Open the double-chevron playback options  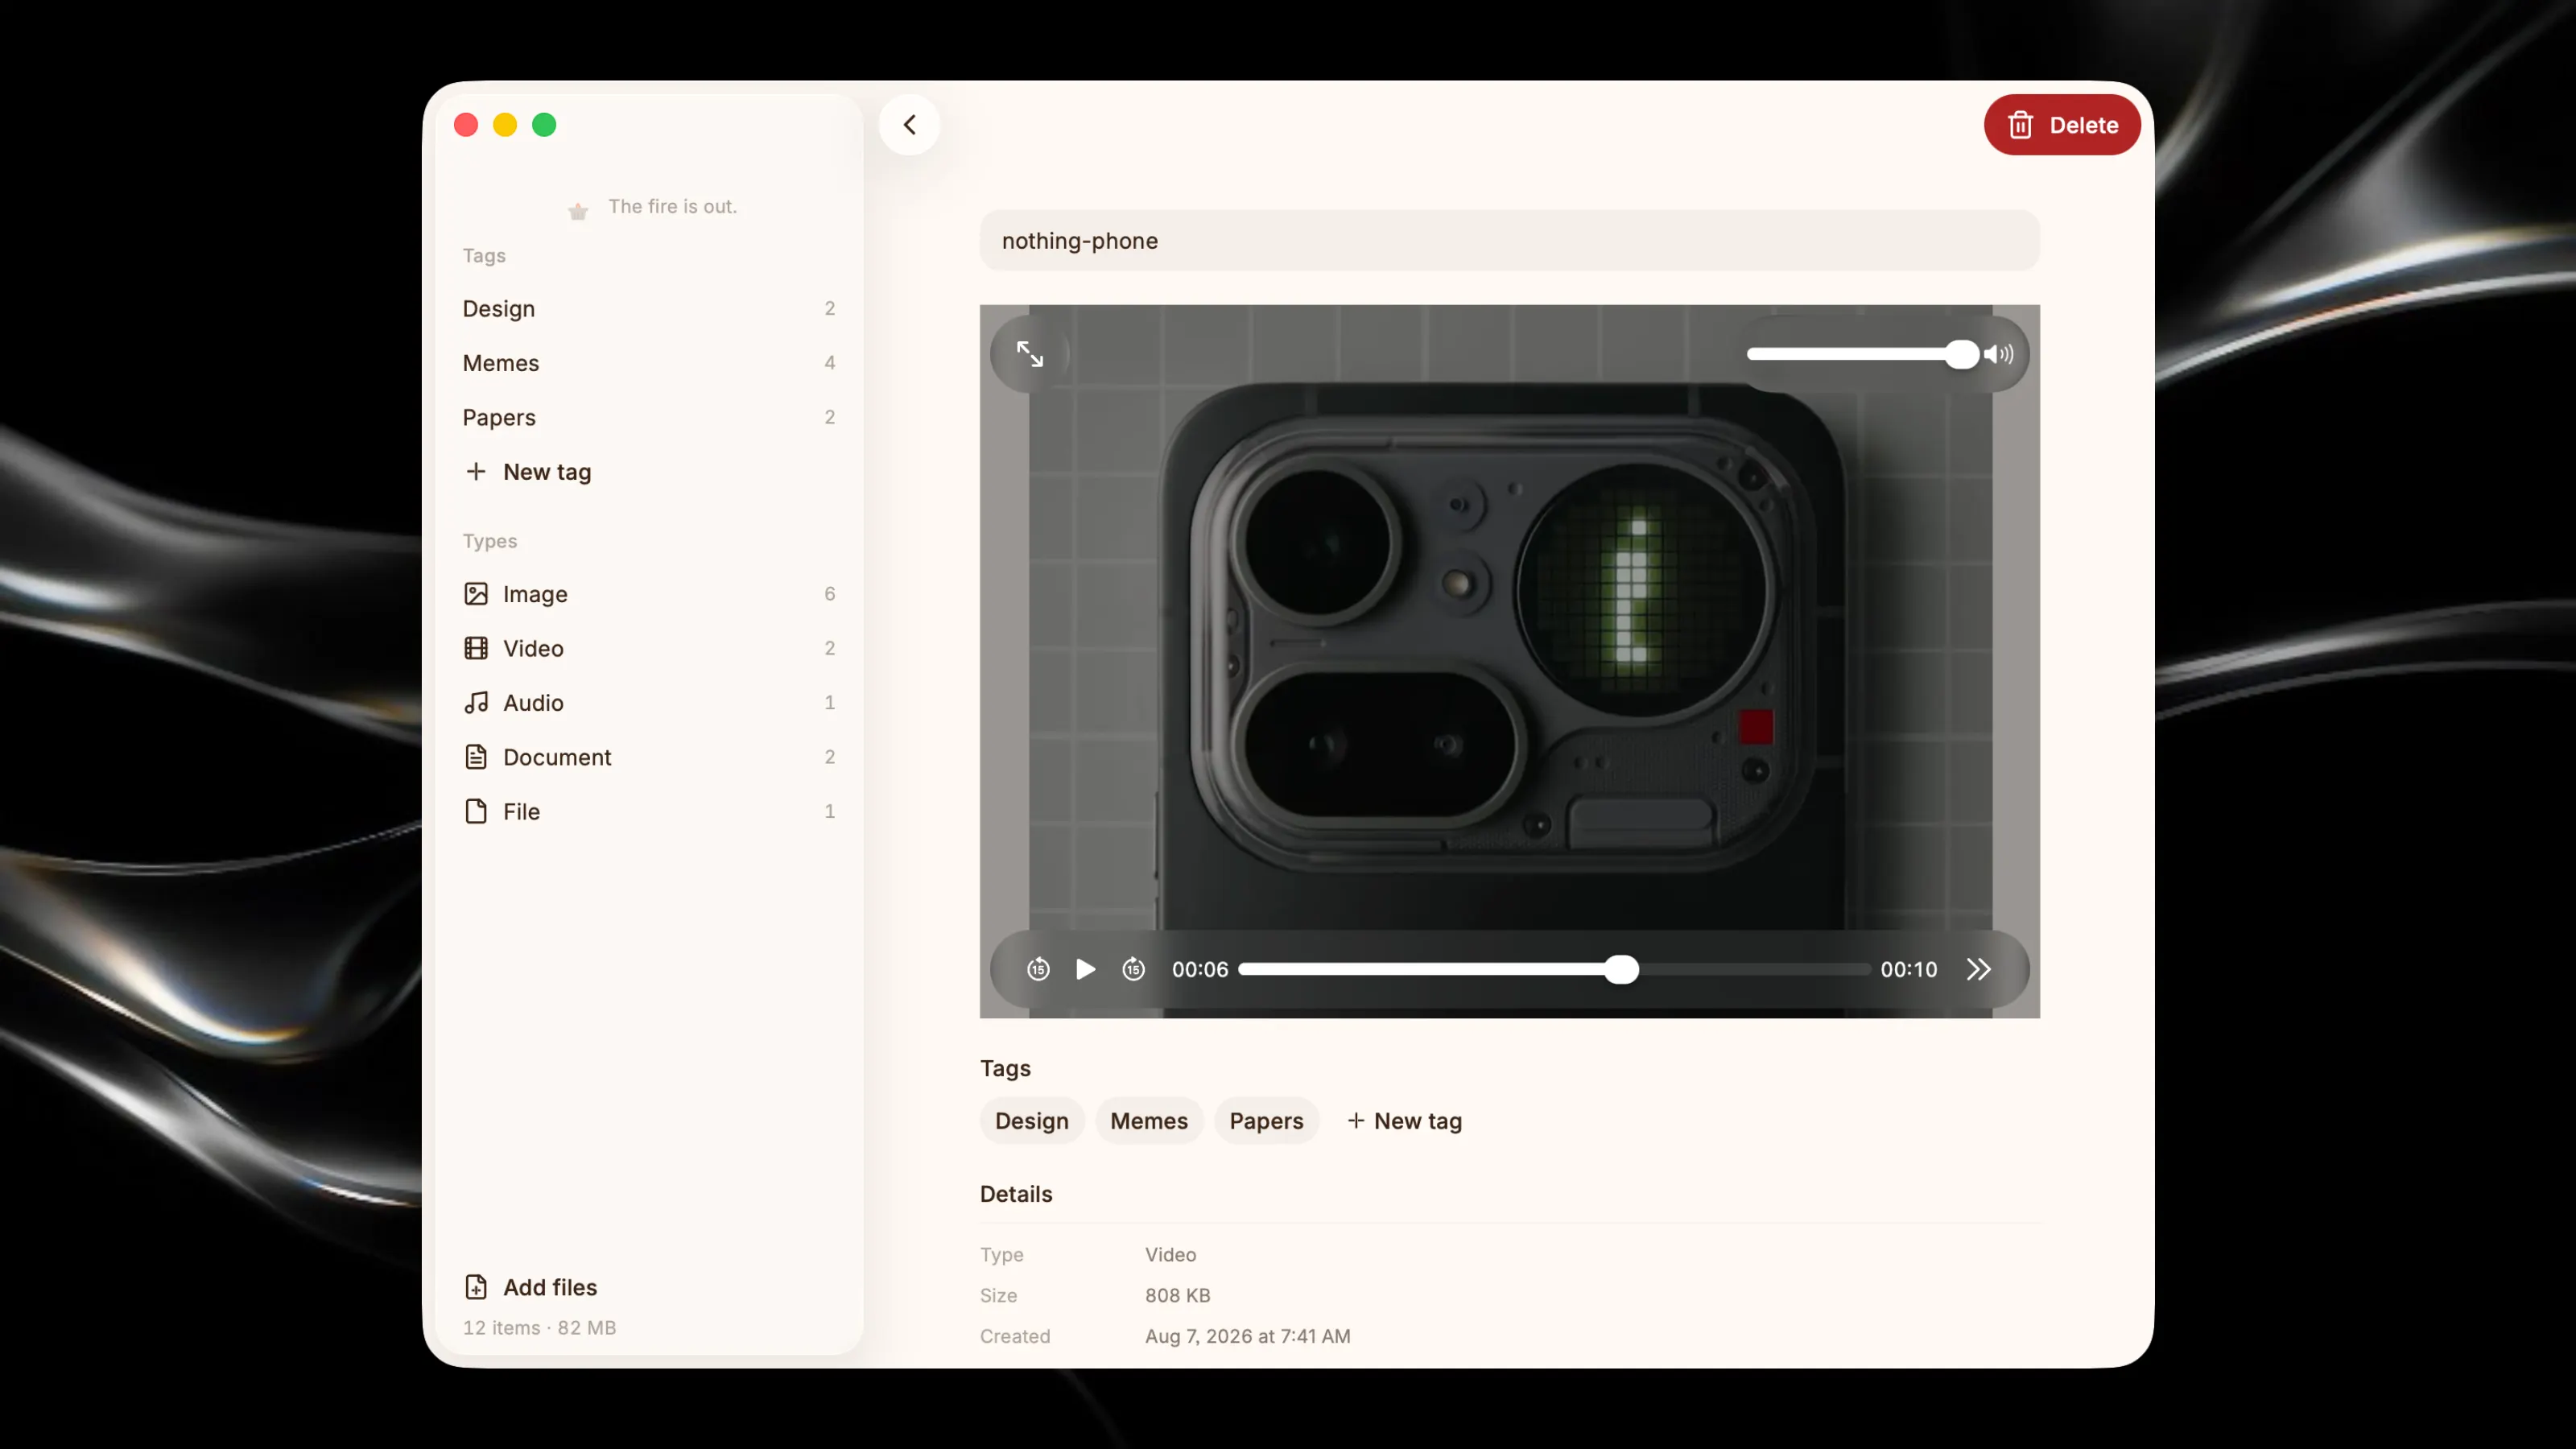click(1978, 969)
